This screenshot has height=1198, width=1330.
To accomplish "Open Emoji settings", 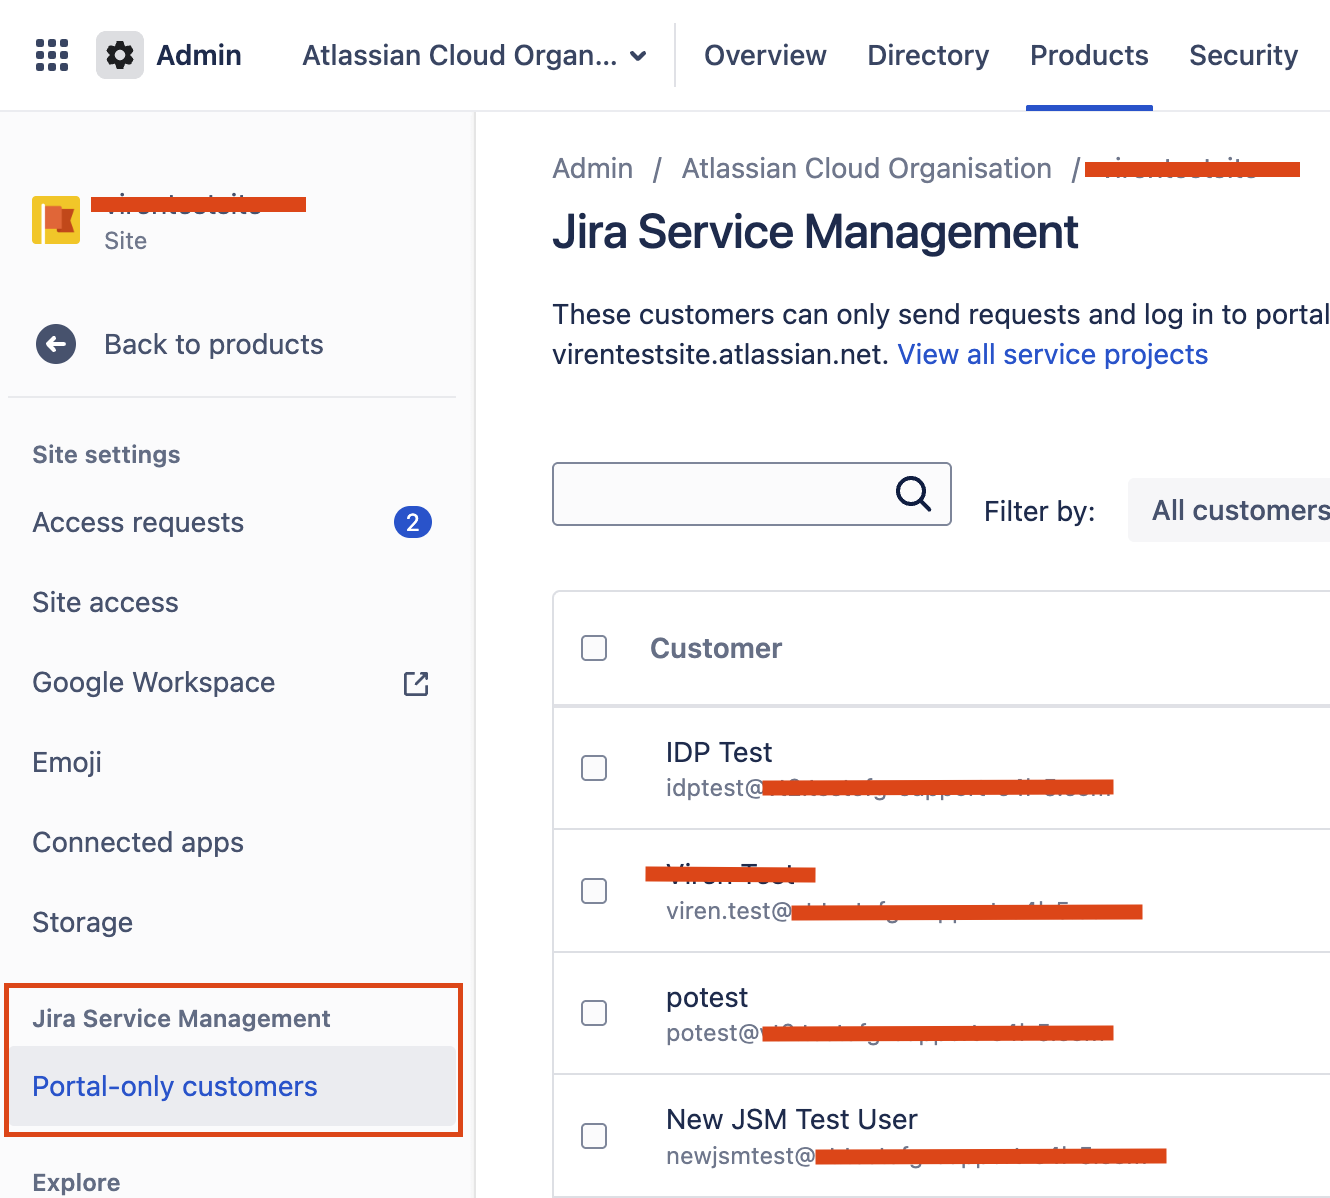I will (67, 762).
